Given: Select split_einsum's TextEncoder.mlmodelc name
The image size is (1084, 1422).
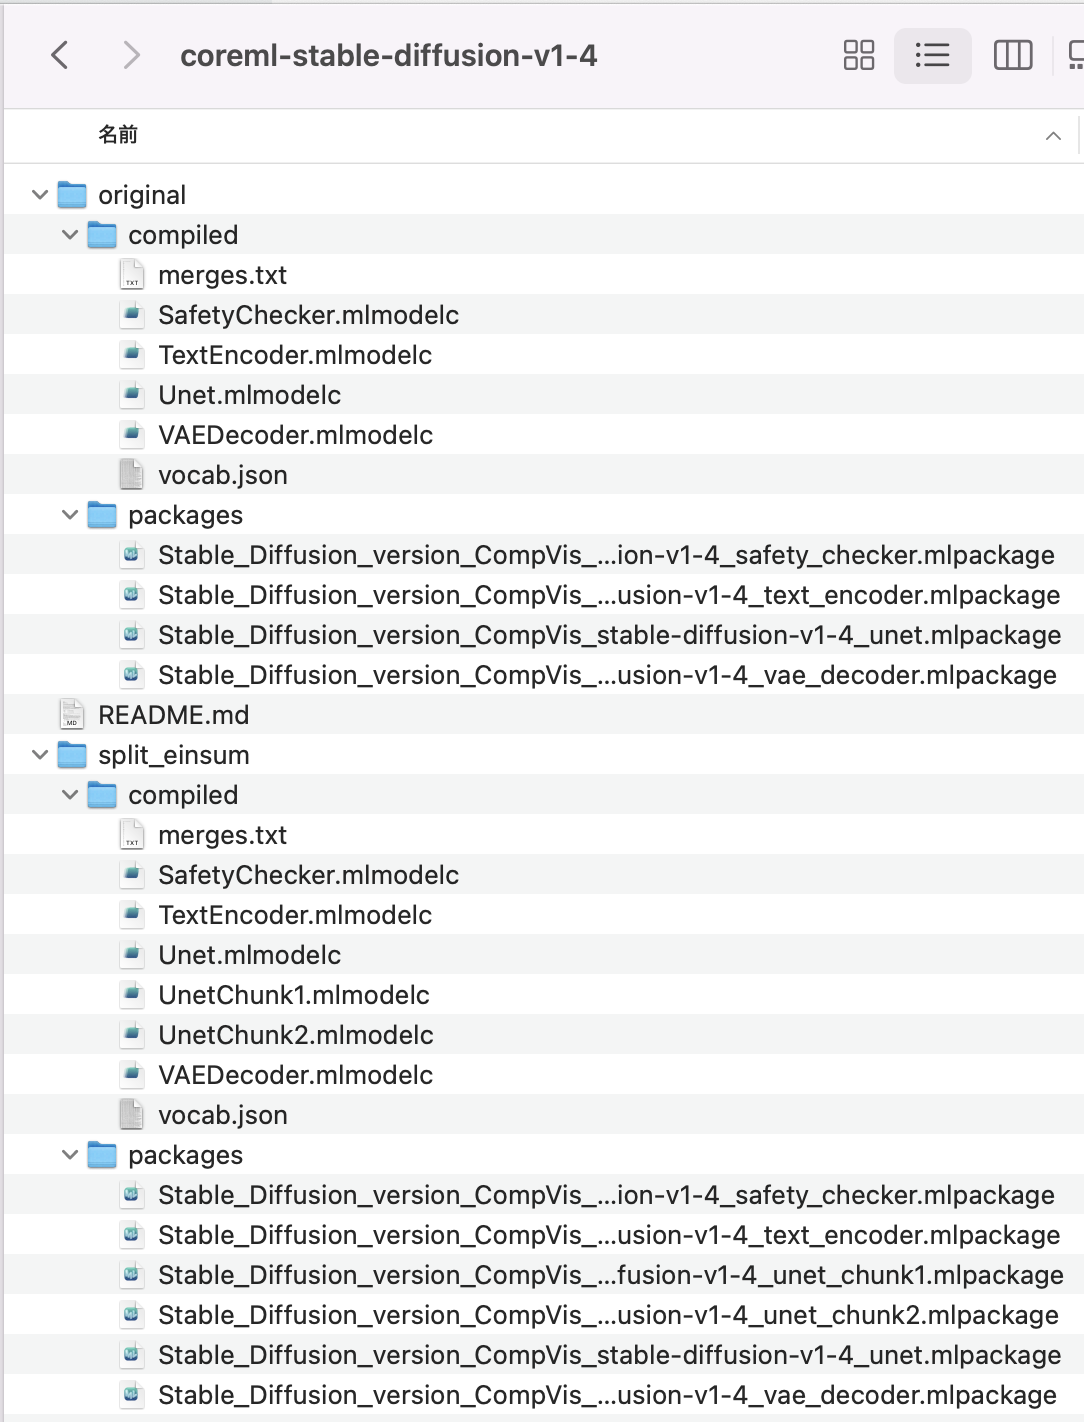Looking at the screenshot, I should click(295, 915).
